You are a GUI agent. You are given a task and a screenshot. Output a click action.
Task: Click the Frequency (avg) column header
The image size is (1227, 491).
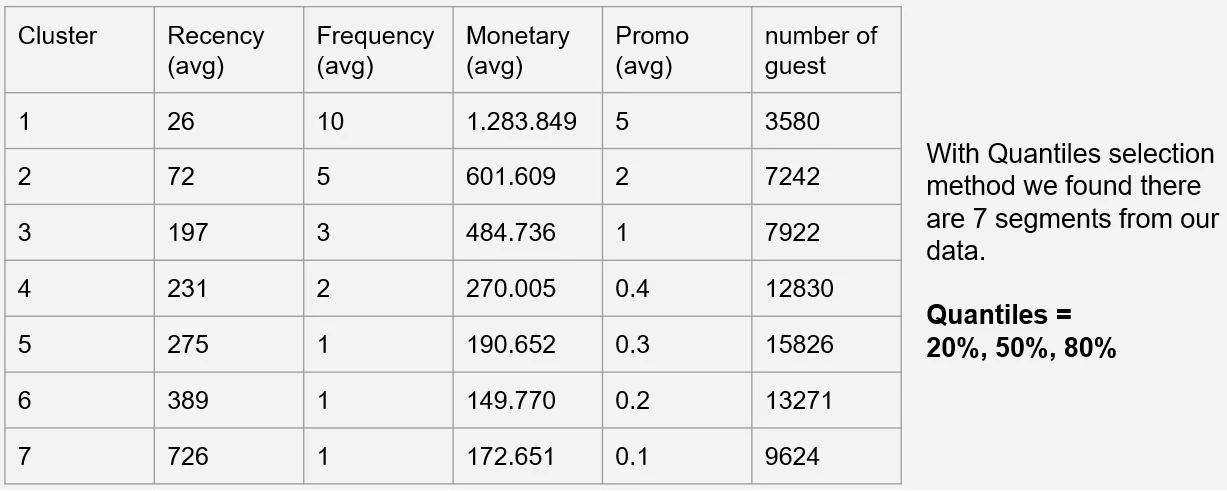click(x=375, y=50)
